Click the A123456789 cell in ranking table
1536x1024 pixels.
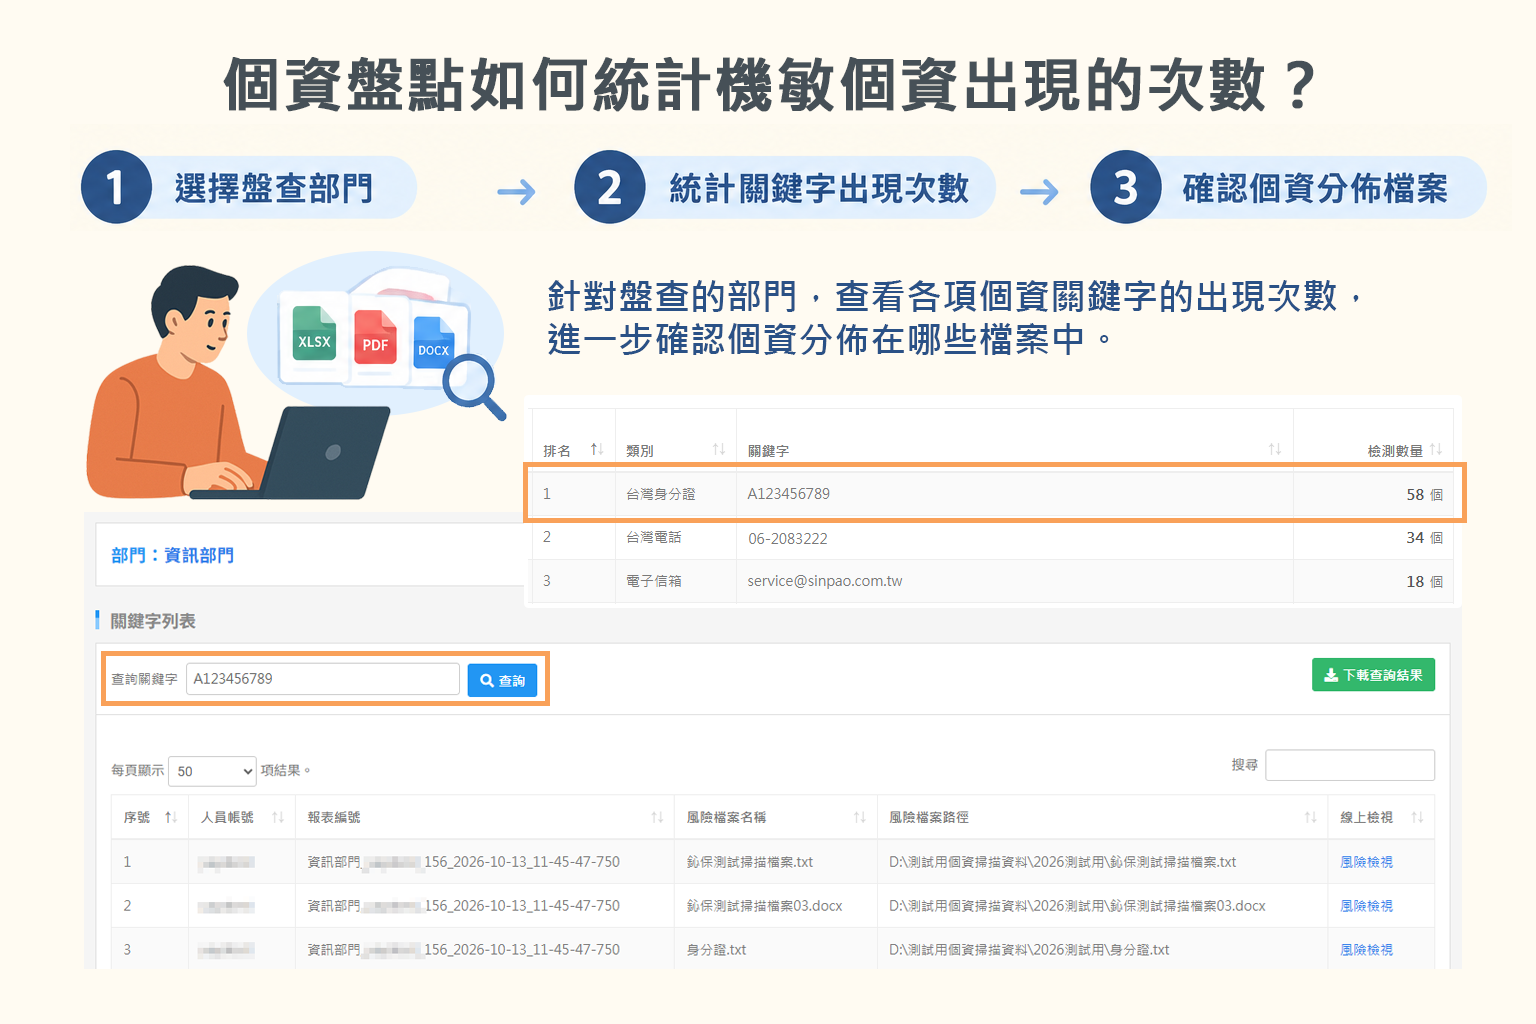789,494
